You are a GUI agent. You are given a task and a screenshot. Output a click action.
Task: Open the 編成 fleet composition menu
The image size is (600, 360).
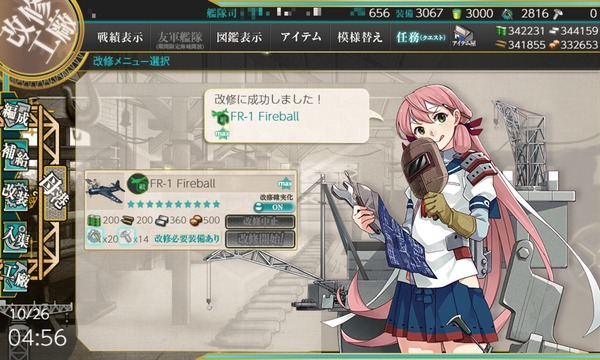(15, 115)
